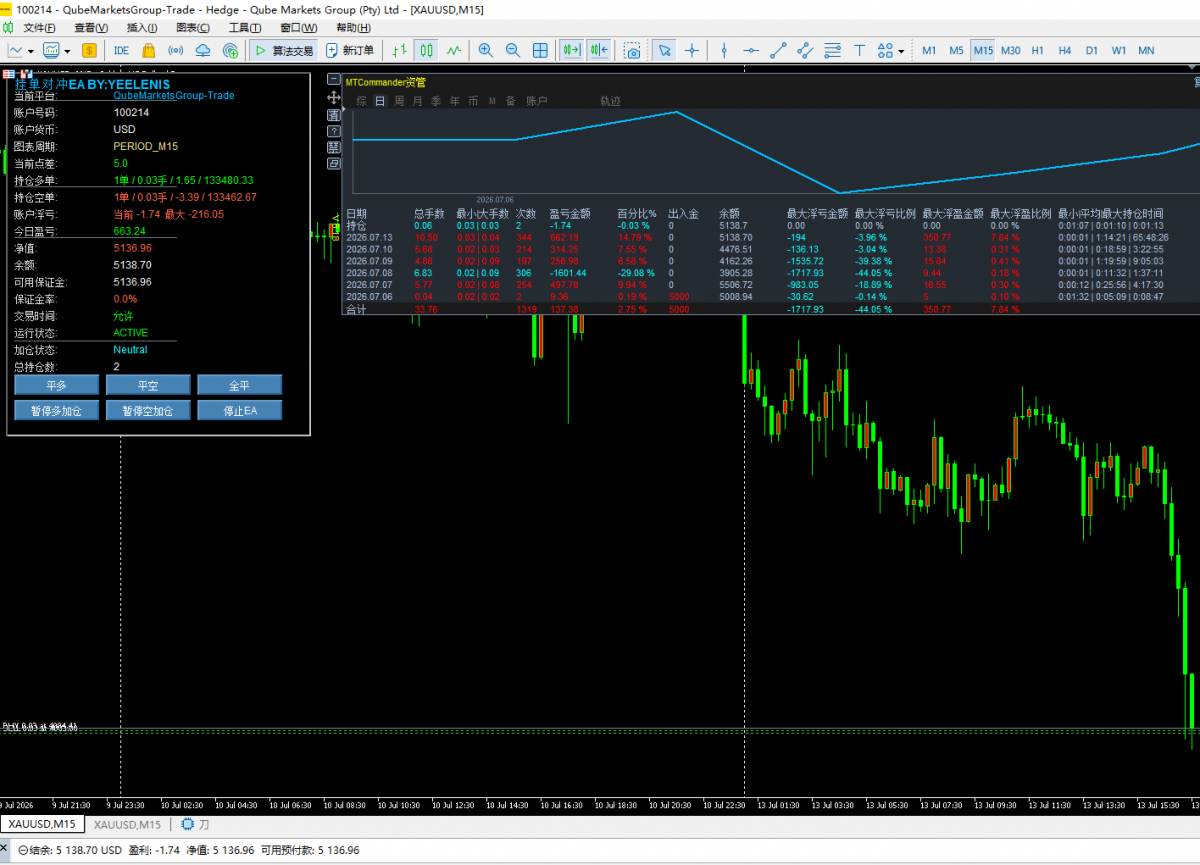The image size is (1200, 865).
Task: Select the text label tool
Action: pyautogui.click(x=859, y=50)
